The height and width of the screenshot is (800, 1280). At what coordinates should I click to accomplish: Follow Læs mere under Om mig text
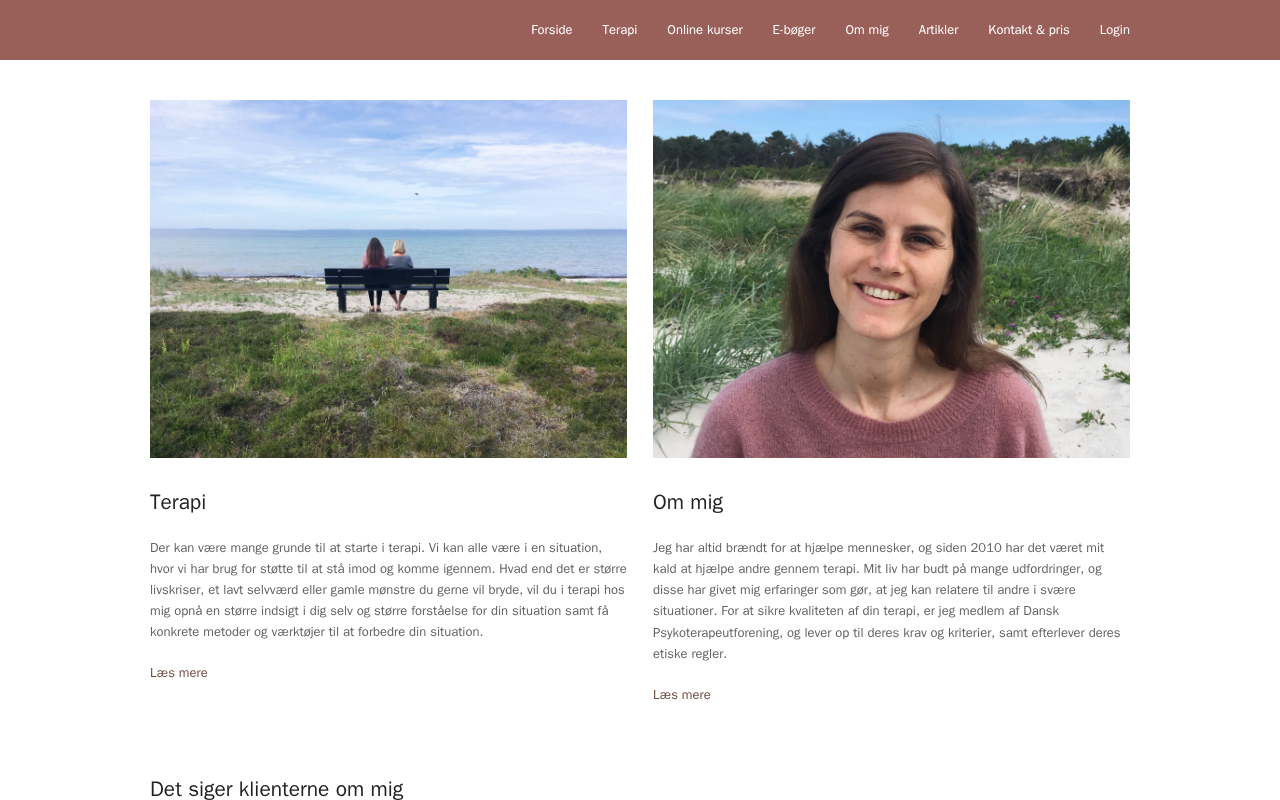pos(682,695)
